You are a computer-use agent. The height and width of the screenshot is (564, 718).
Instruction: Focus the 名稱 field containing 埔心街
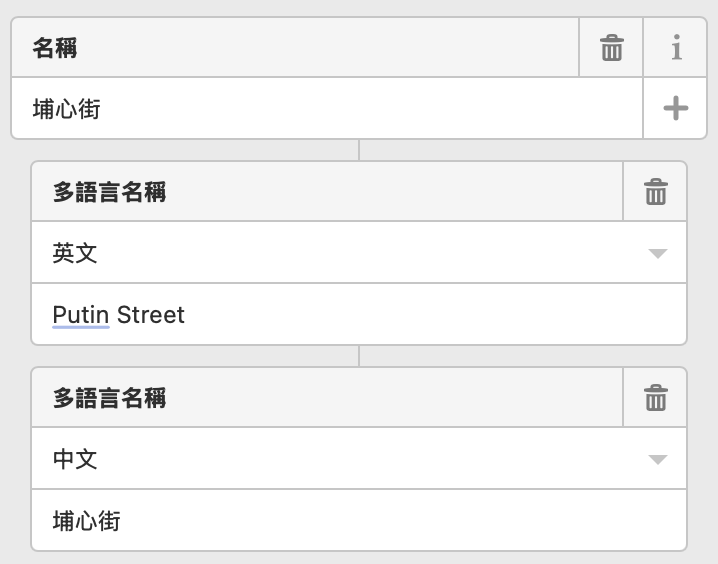pyautogui.click(x=327, y=108)
